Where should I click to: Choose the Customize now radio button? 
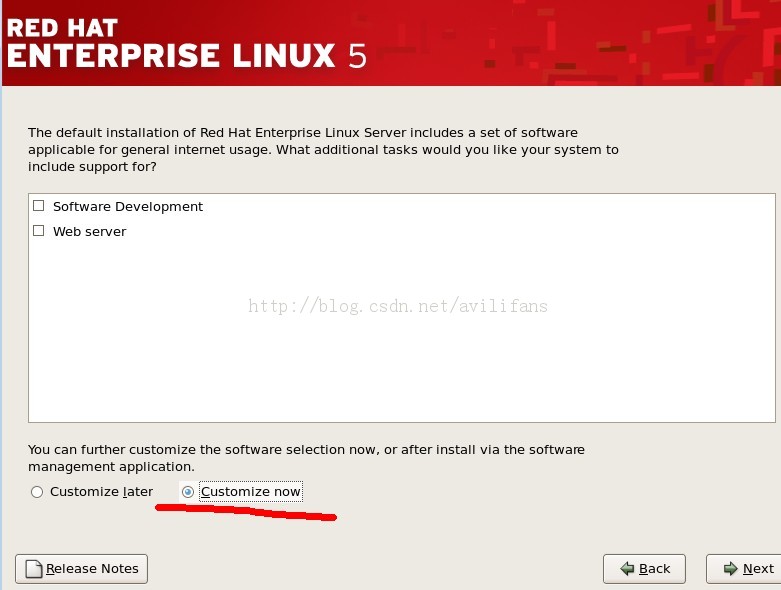(188, 492)
